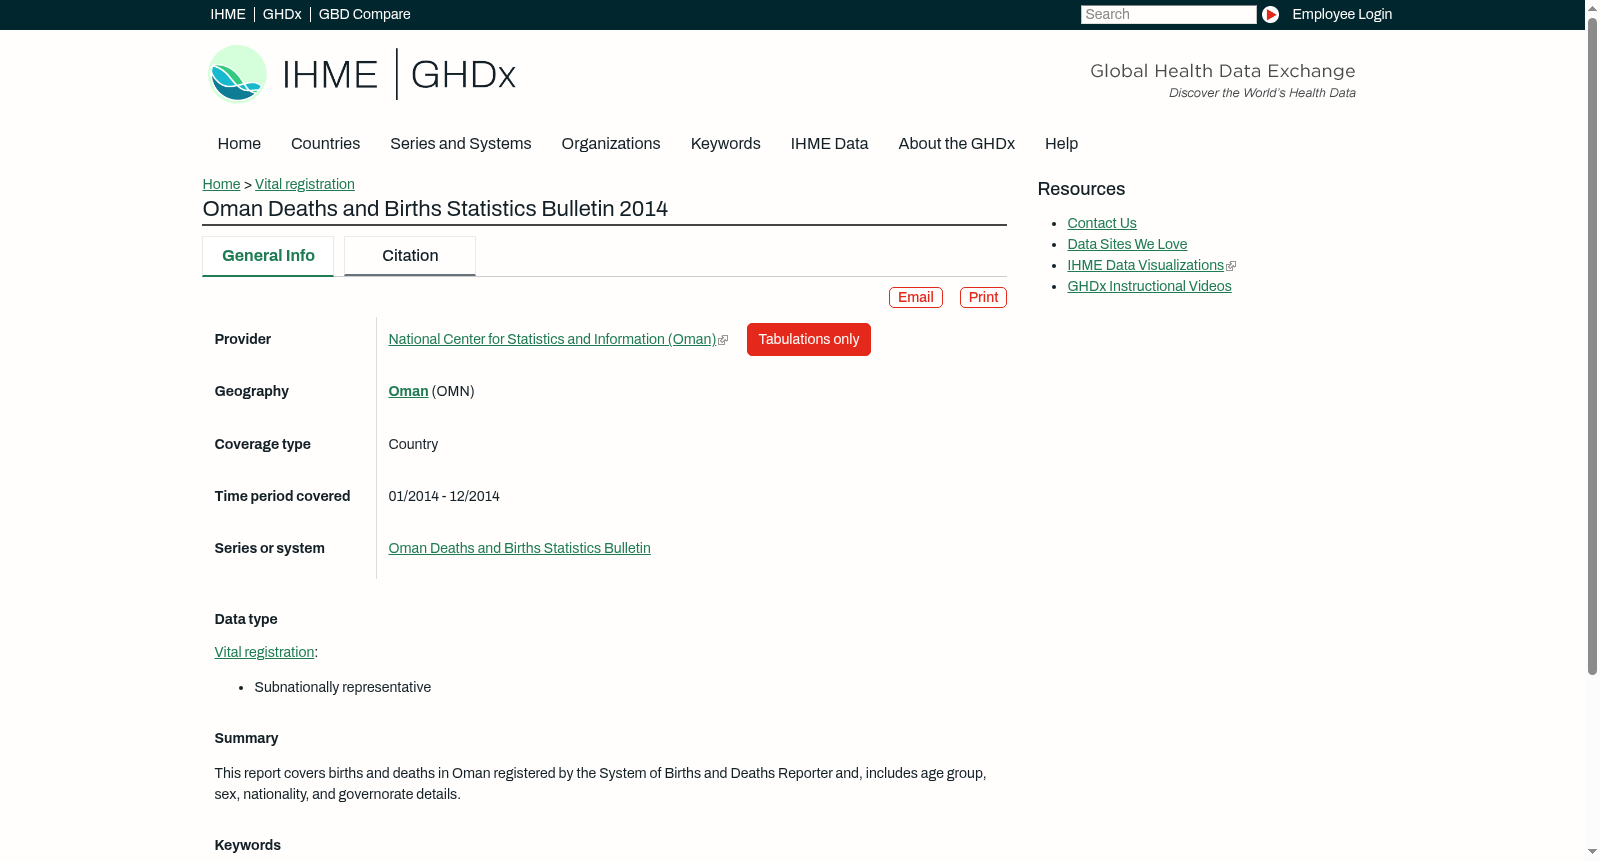
Task: Open the IHME link in the top bar
Action: 228,14
